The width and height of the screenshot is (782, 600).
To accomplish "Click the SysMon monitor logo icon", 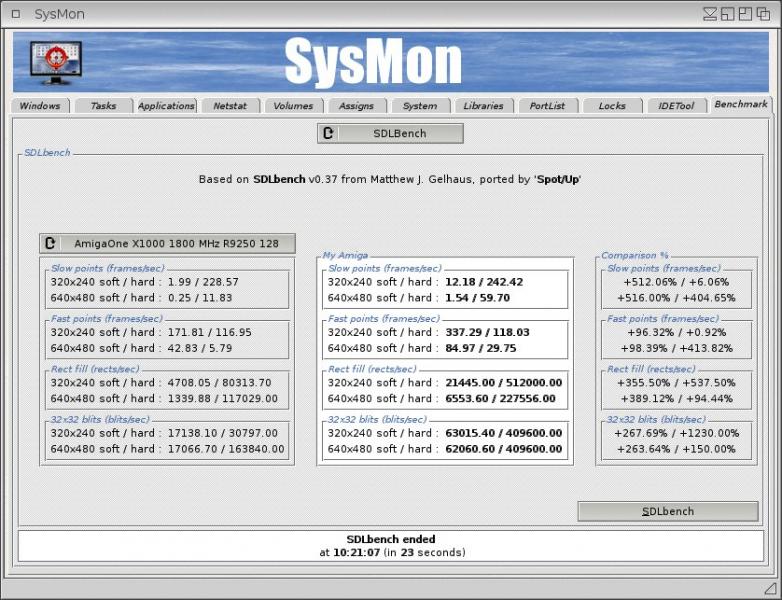I will pos(55,63).
